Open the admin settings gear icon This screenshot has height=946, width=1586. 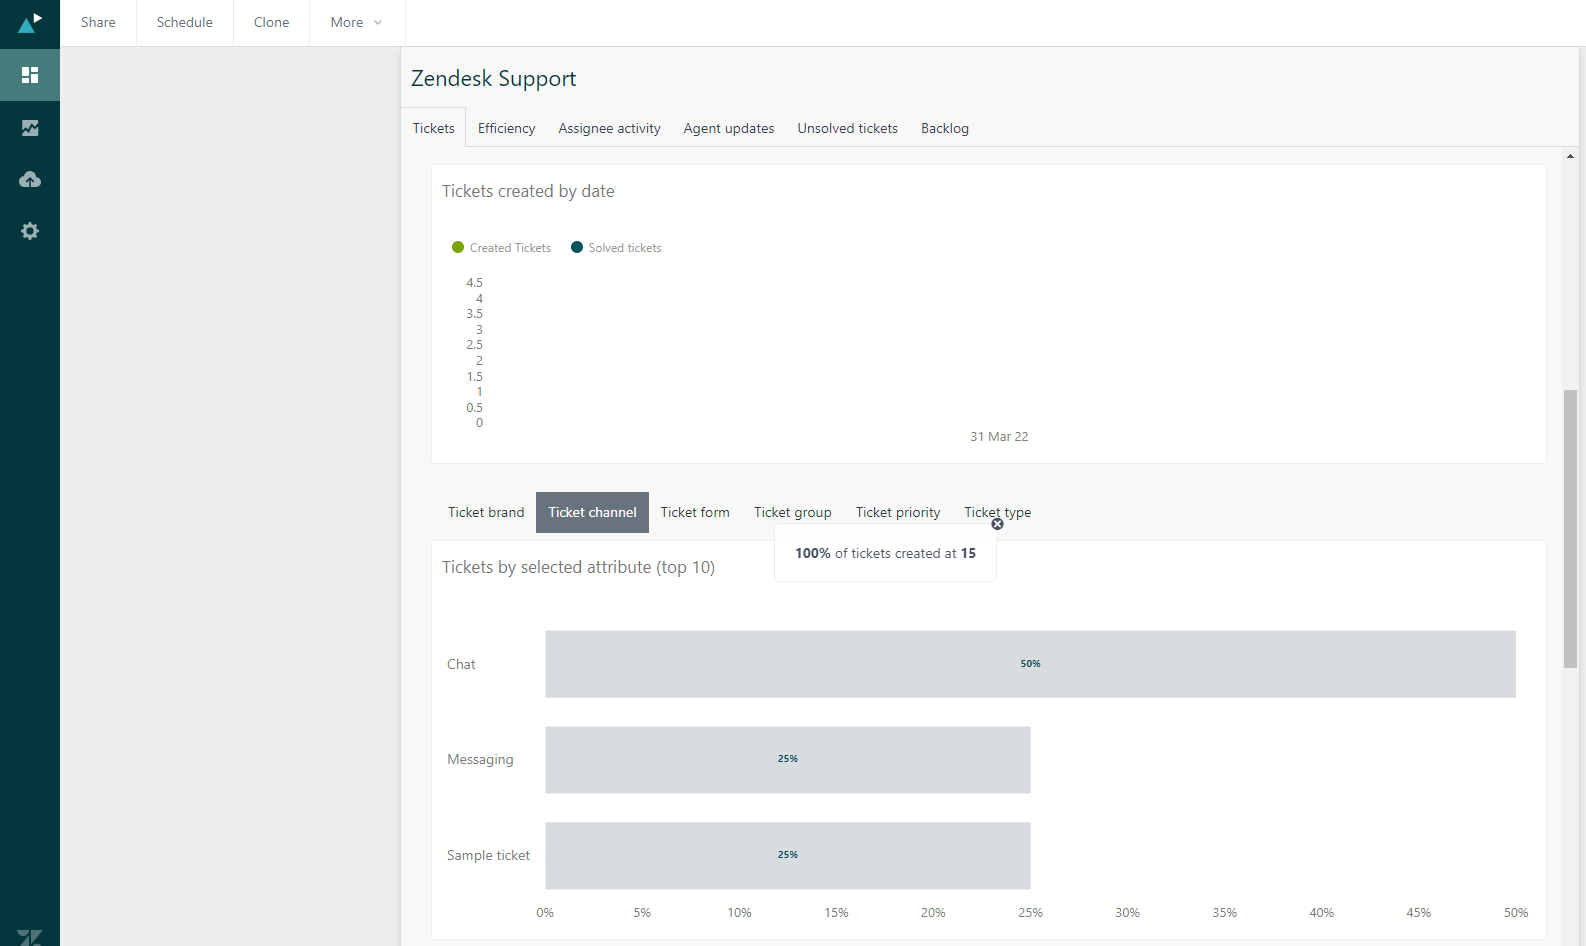tap(30, 231)
